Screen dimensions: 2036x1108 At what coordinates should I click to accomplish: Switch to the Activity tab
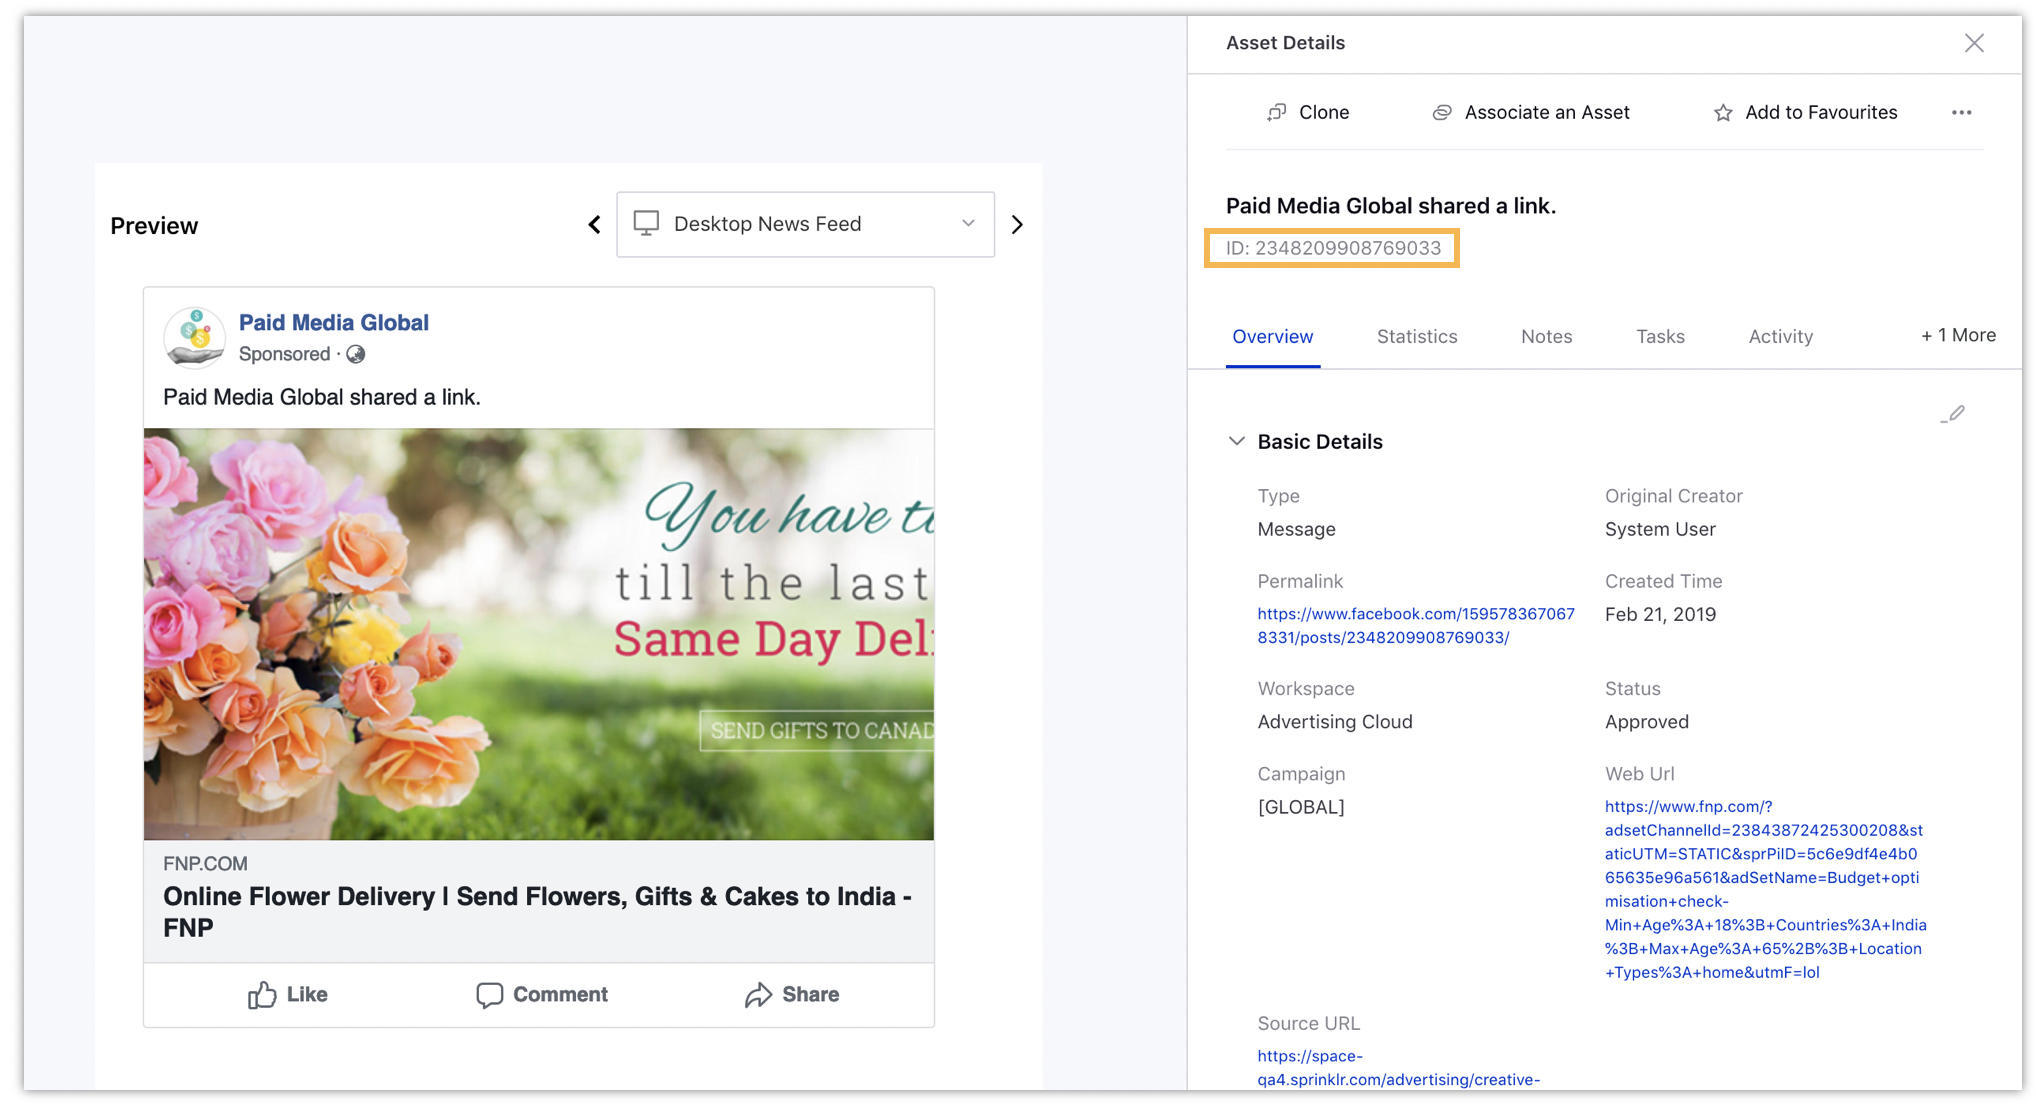point(1780,336)
